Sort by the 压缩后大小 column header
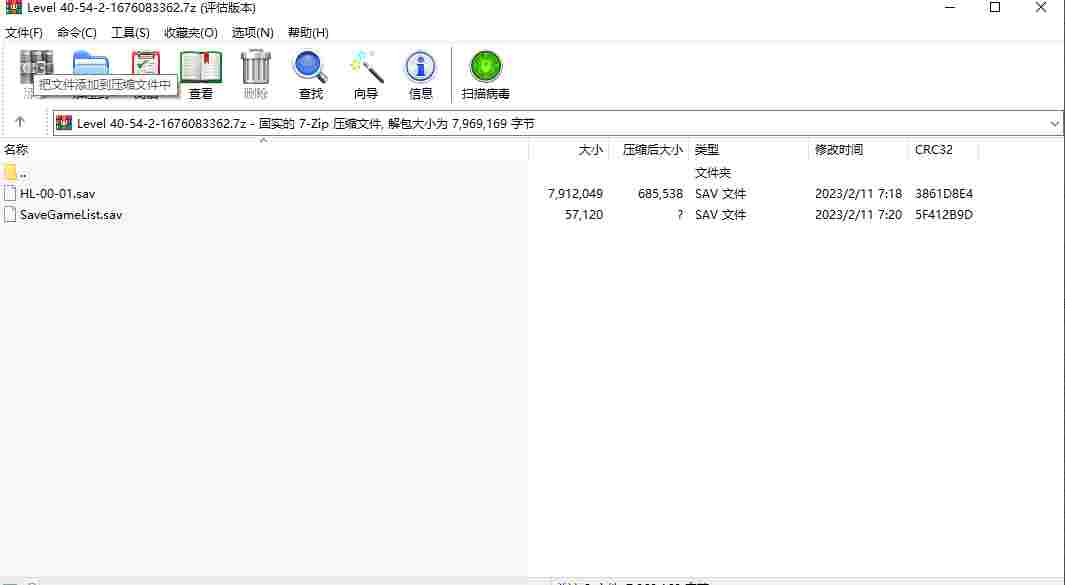This screenshot has width=1065, height=585. point(649,150)
